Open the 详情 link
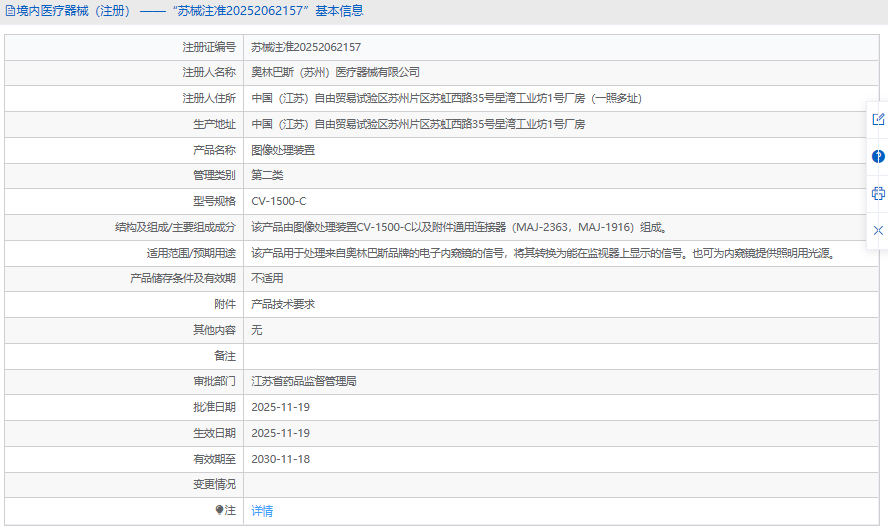 [262, 511]
